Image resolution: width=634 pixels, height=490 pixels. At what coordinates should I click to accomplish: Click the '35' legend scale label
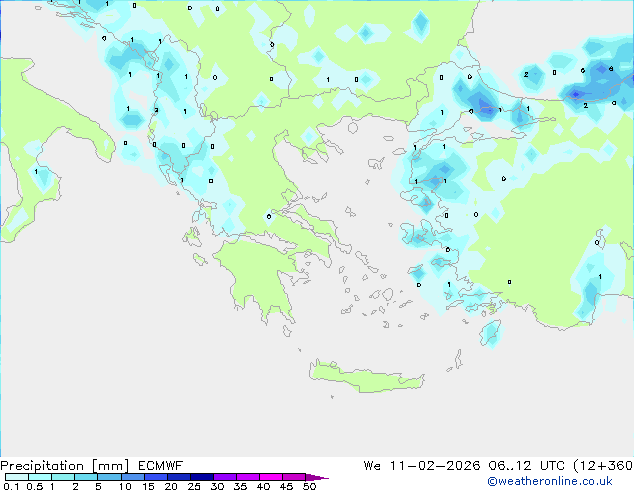pos(240,486)
